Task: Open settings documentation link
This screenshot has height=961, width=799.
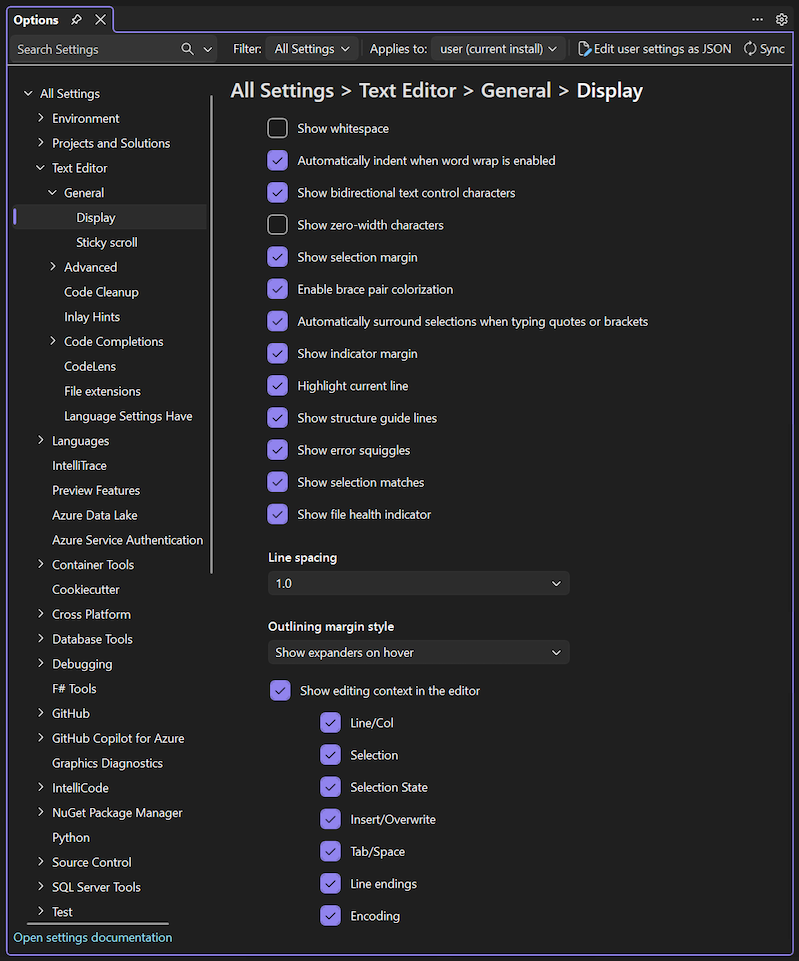Action: [93, 937]
